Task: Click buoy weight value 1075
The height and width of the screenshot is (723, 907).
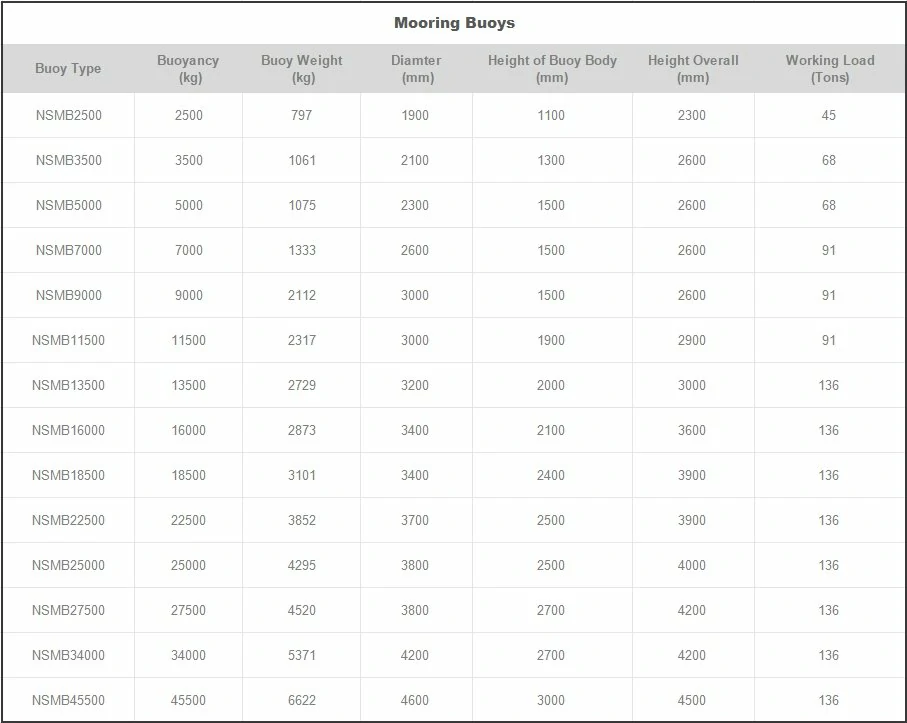Action: point(302,205)
